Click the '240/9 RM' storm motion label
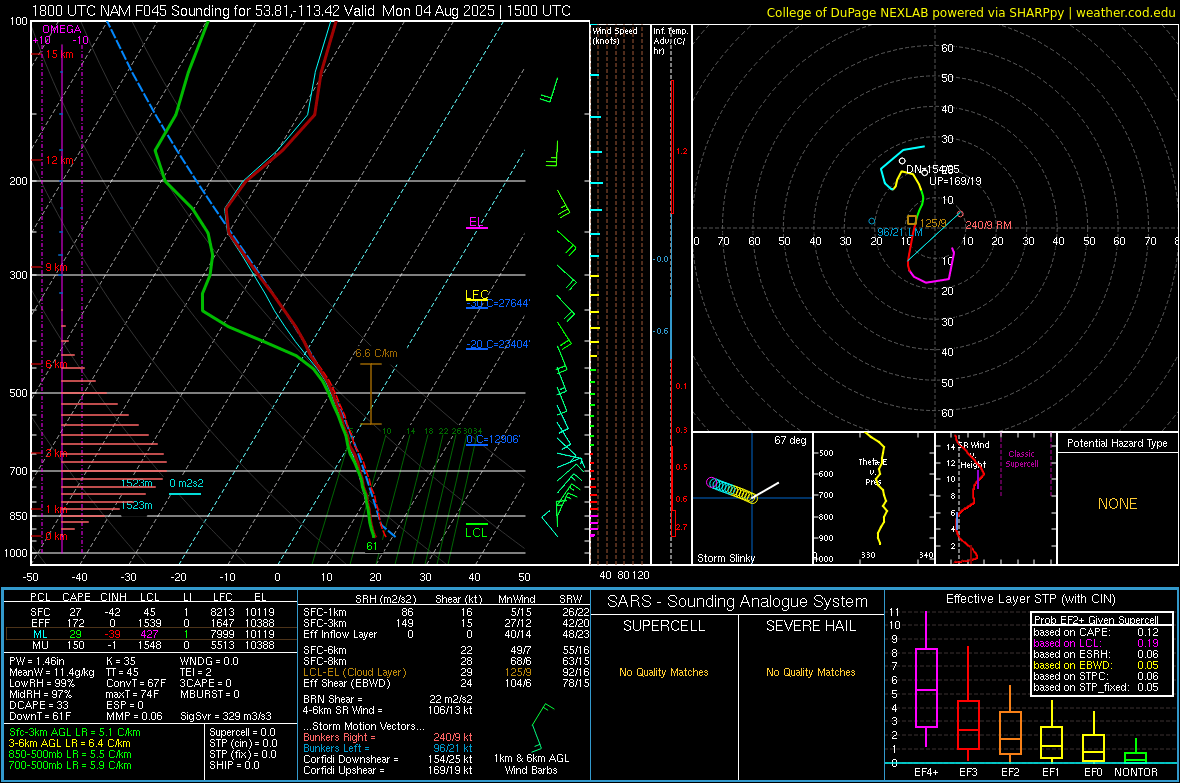Viewport: 1180px width, 783px height. coord(988,225)
